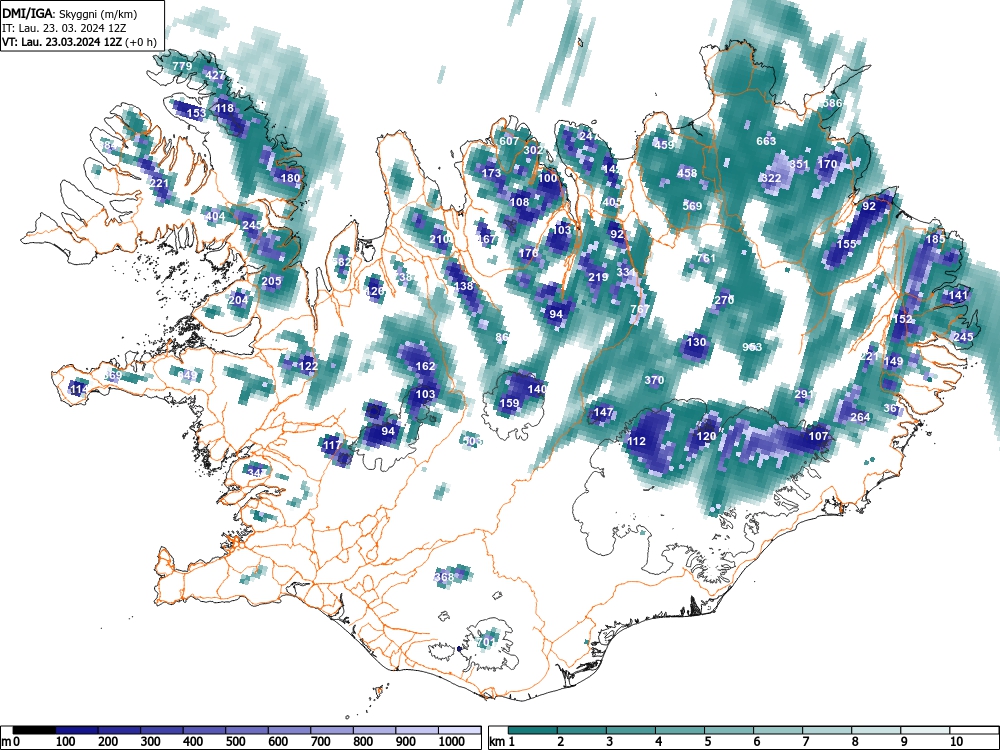The width and height of the screenshot is (1000, 750).
Task: Click the visibility value 351
Action: tap(799, 165)
